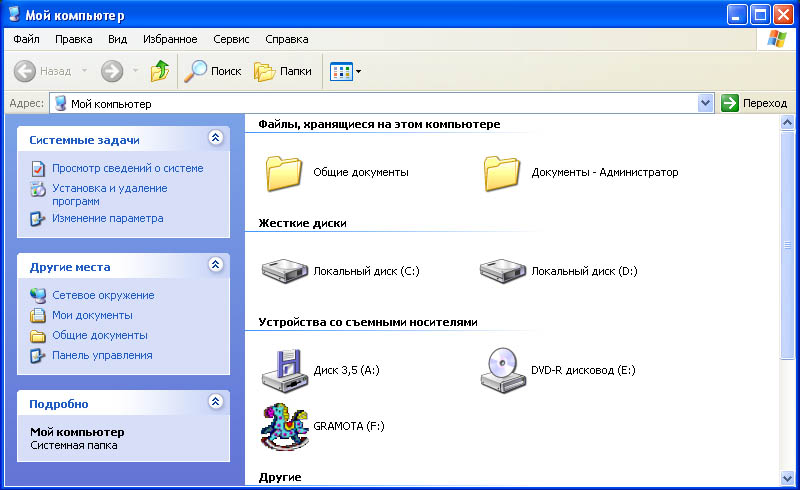Image resolution: width=800 pixels, height=490 pixels.
Task: Open the Файл menu
Action: (x=27, y=39)
